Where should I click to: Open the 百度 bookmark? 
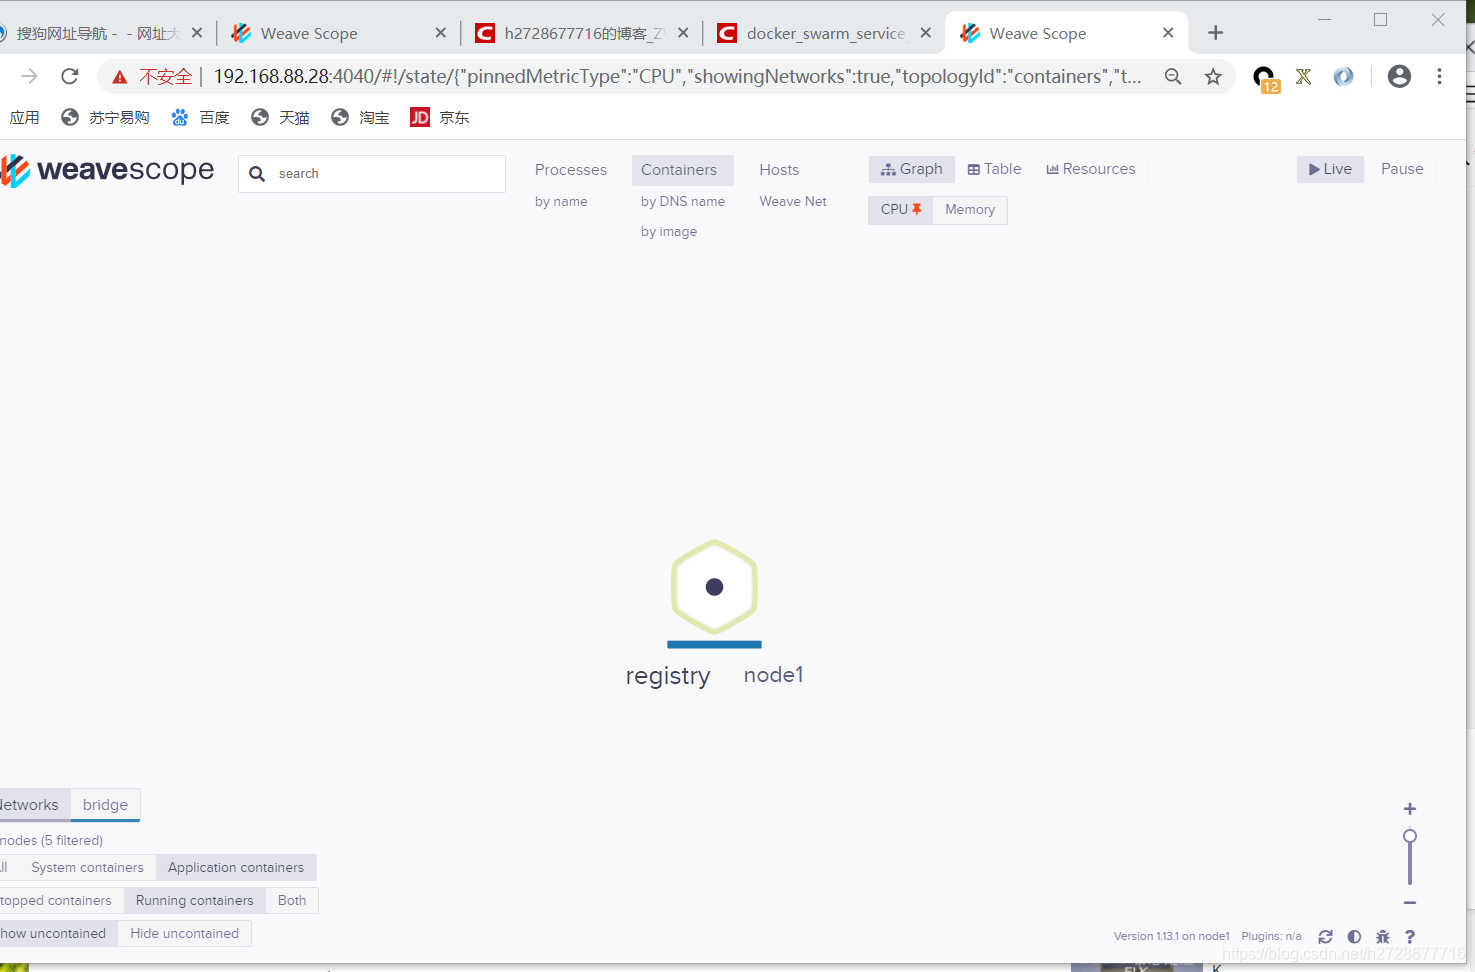(200, 117)
